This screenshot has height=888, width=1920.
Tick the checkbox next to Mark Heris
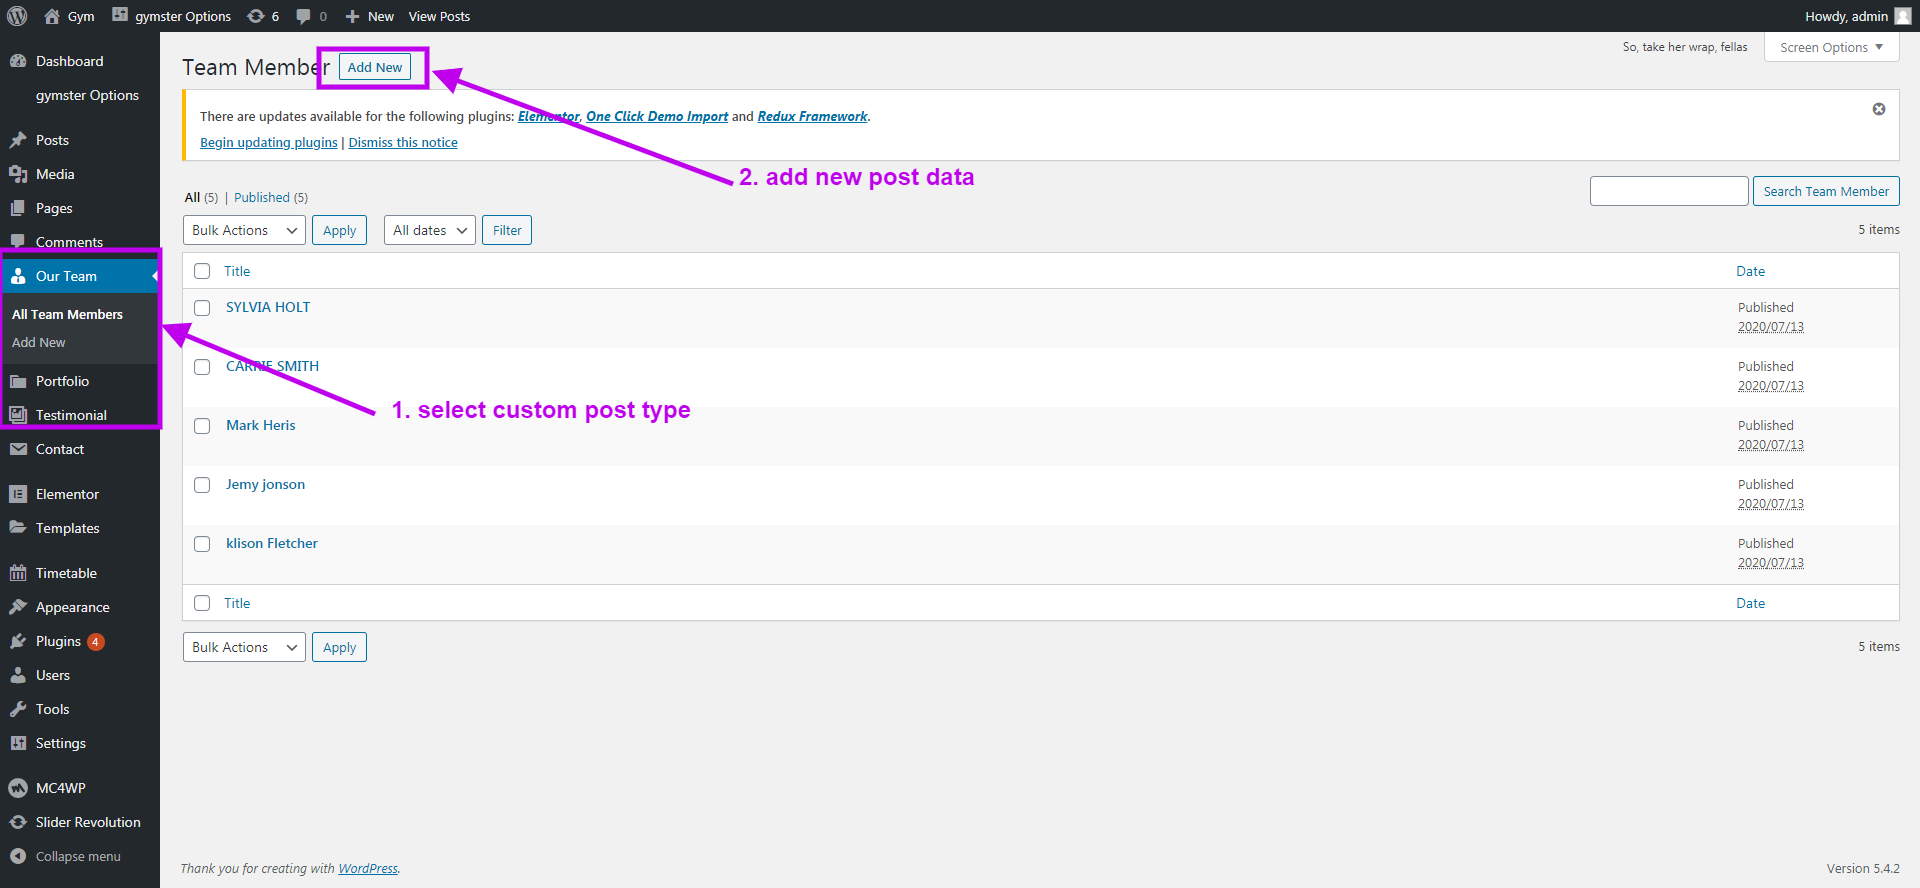202,426
